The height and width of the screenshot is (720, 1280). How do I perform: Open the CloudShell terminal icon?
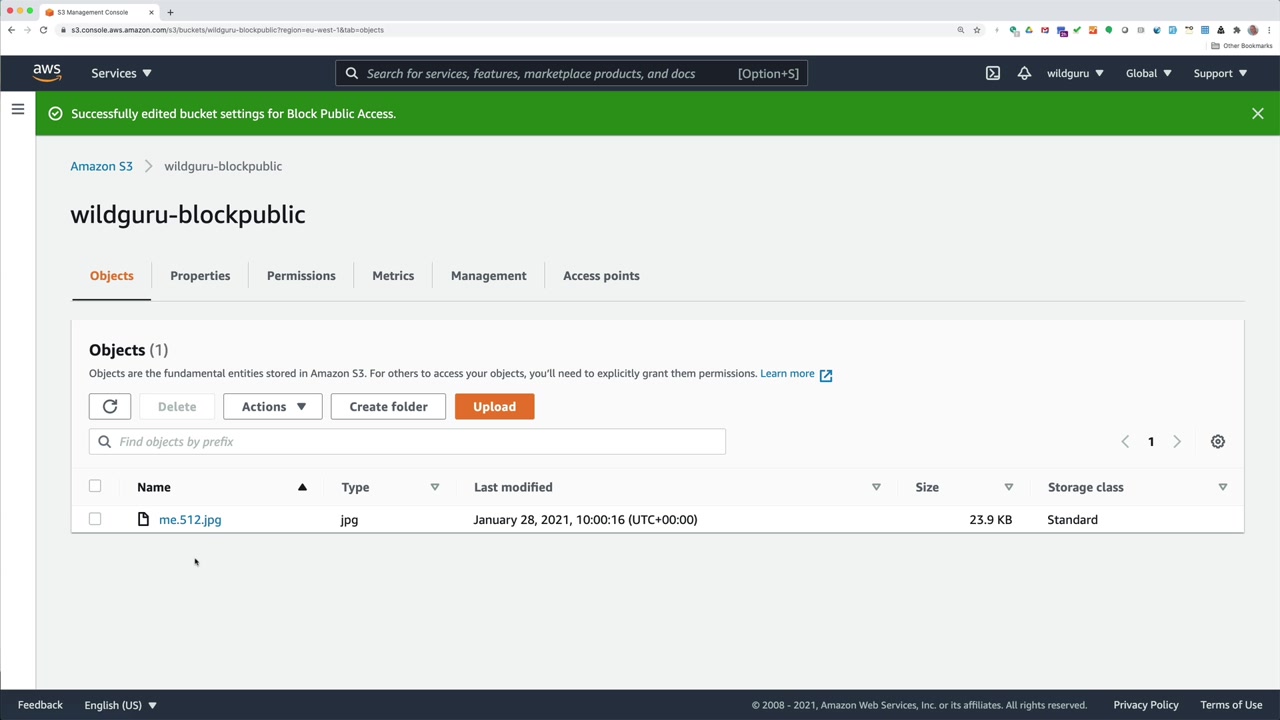click(x=993, y=73)
